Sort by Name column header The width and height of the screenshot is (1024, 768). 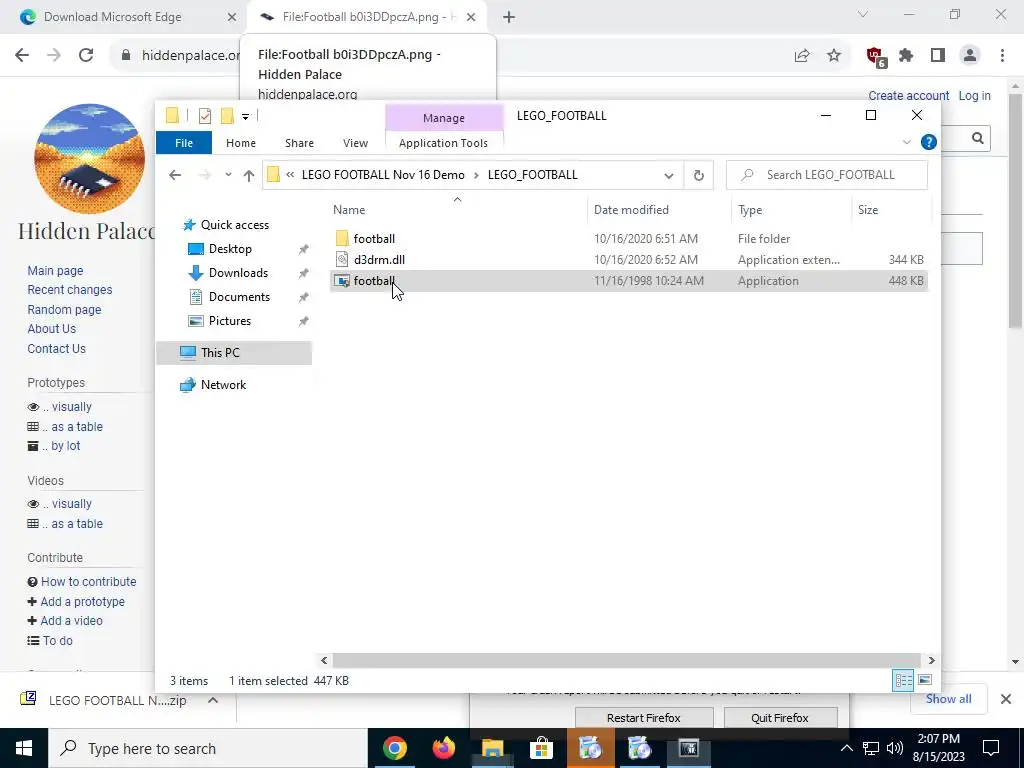[x=349, y=210]
